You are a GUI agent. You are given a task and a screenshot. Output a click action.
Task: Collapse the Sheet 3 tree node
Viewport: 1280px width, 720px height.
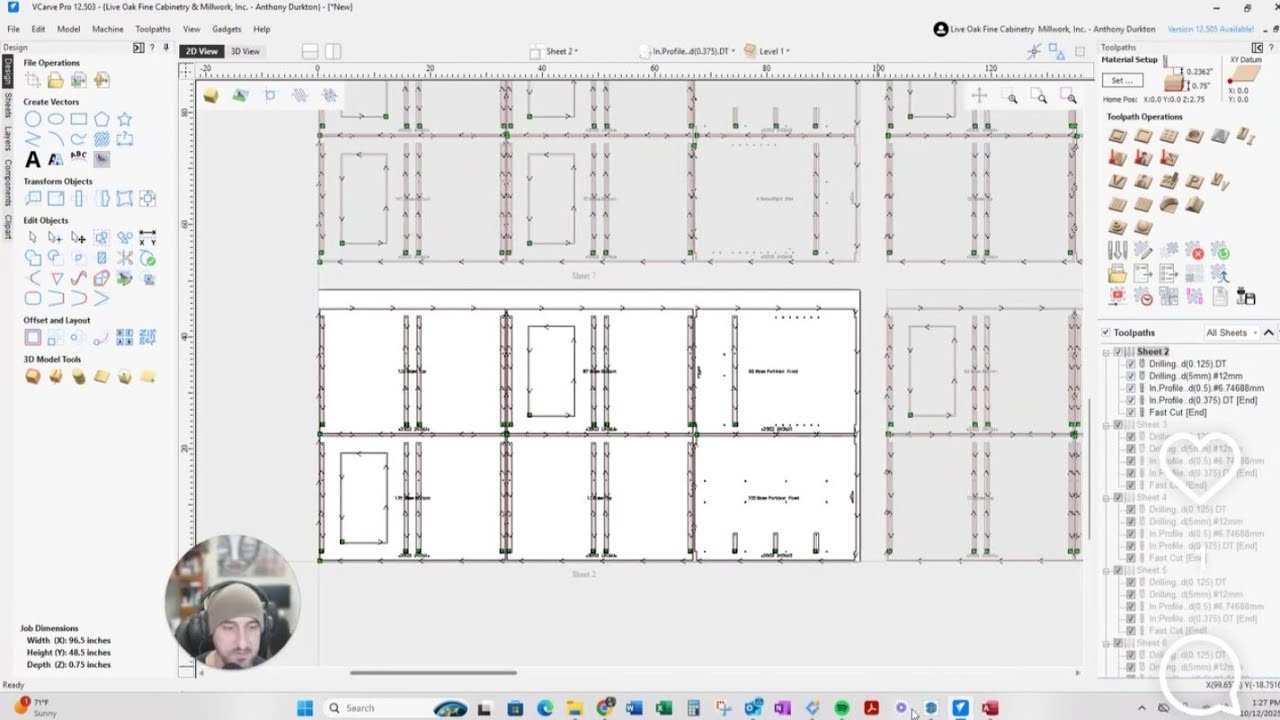[1107, 425]
